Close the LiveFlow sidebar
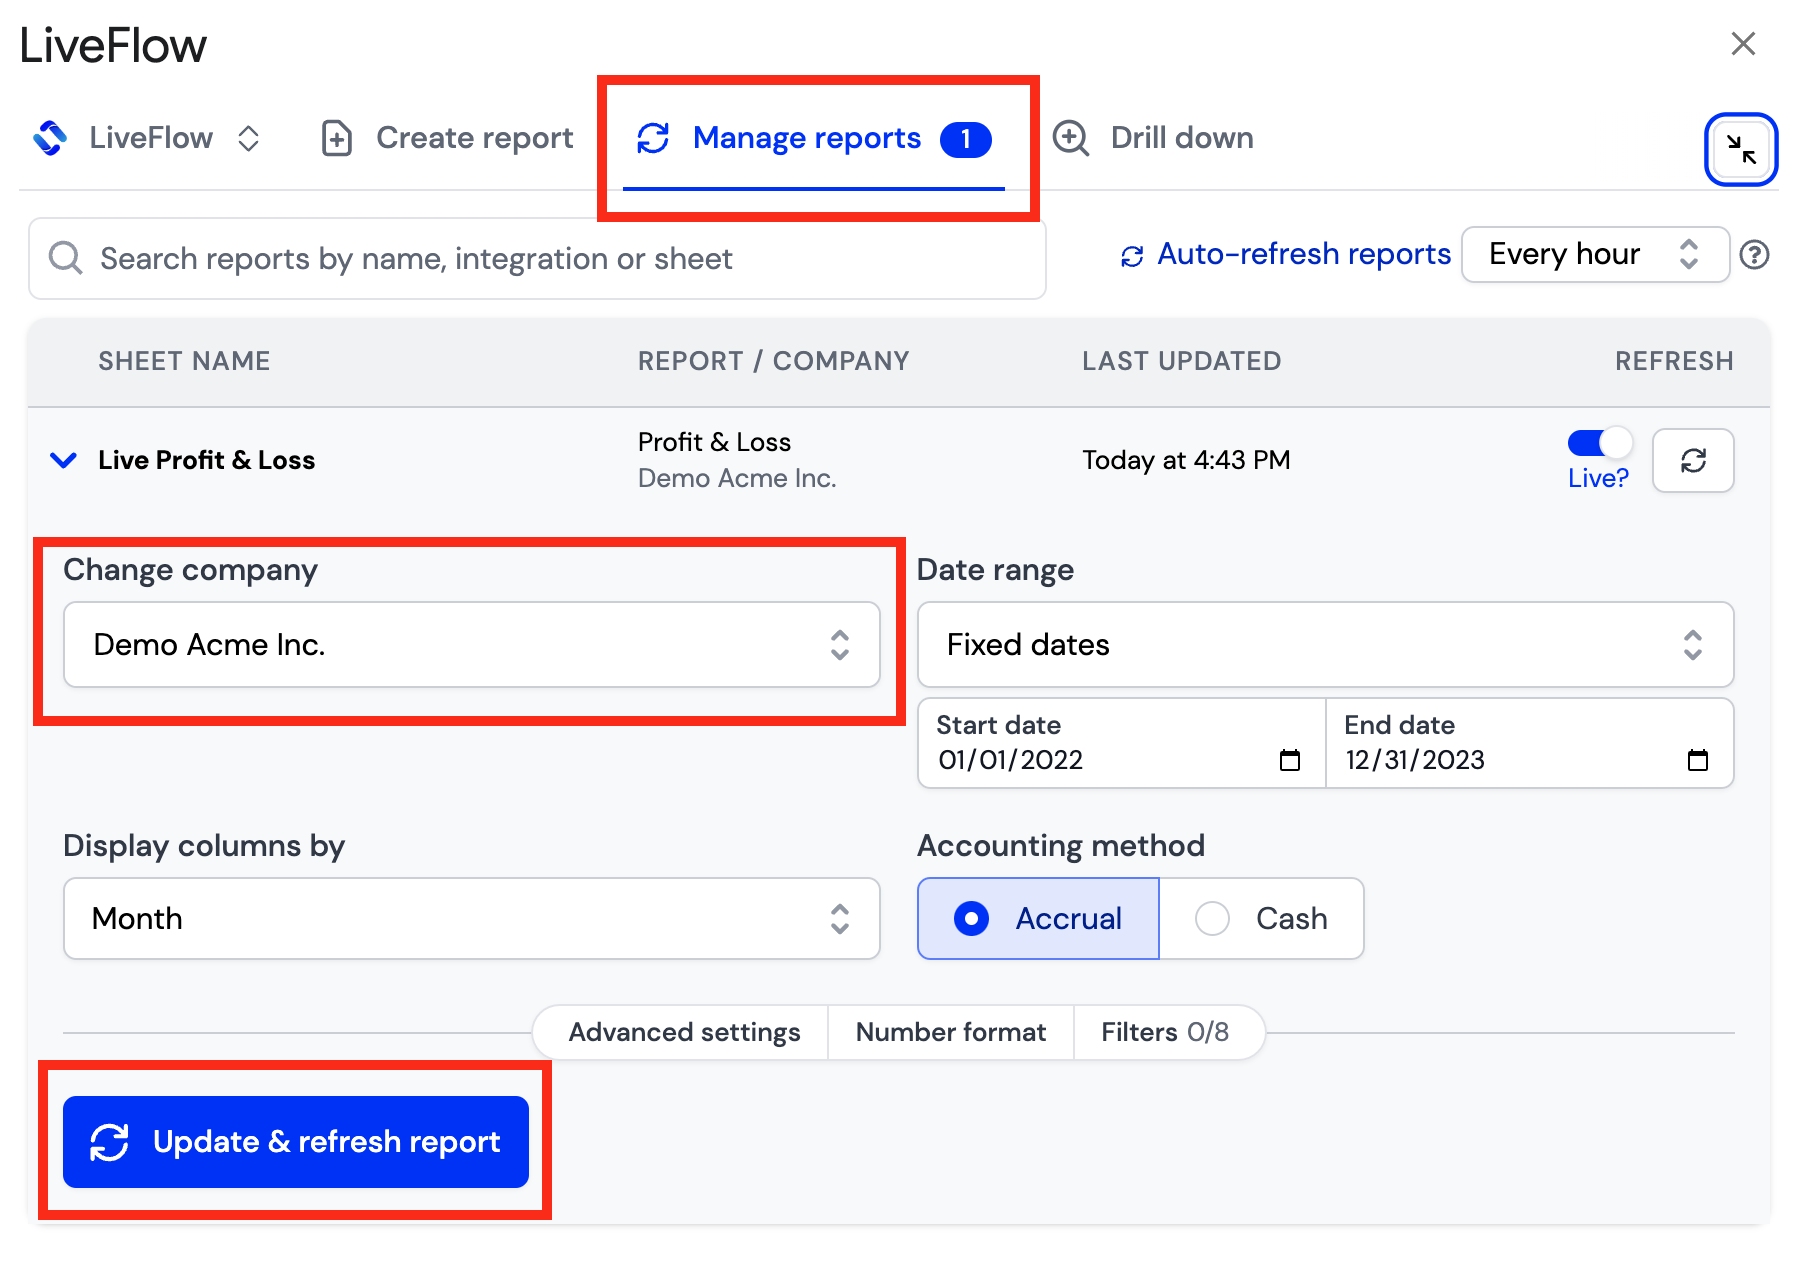The width and height of the screenshot is (1806, 1286). pos(1743,43)
